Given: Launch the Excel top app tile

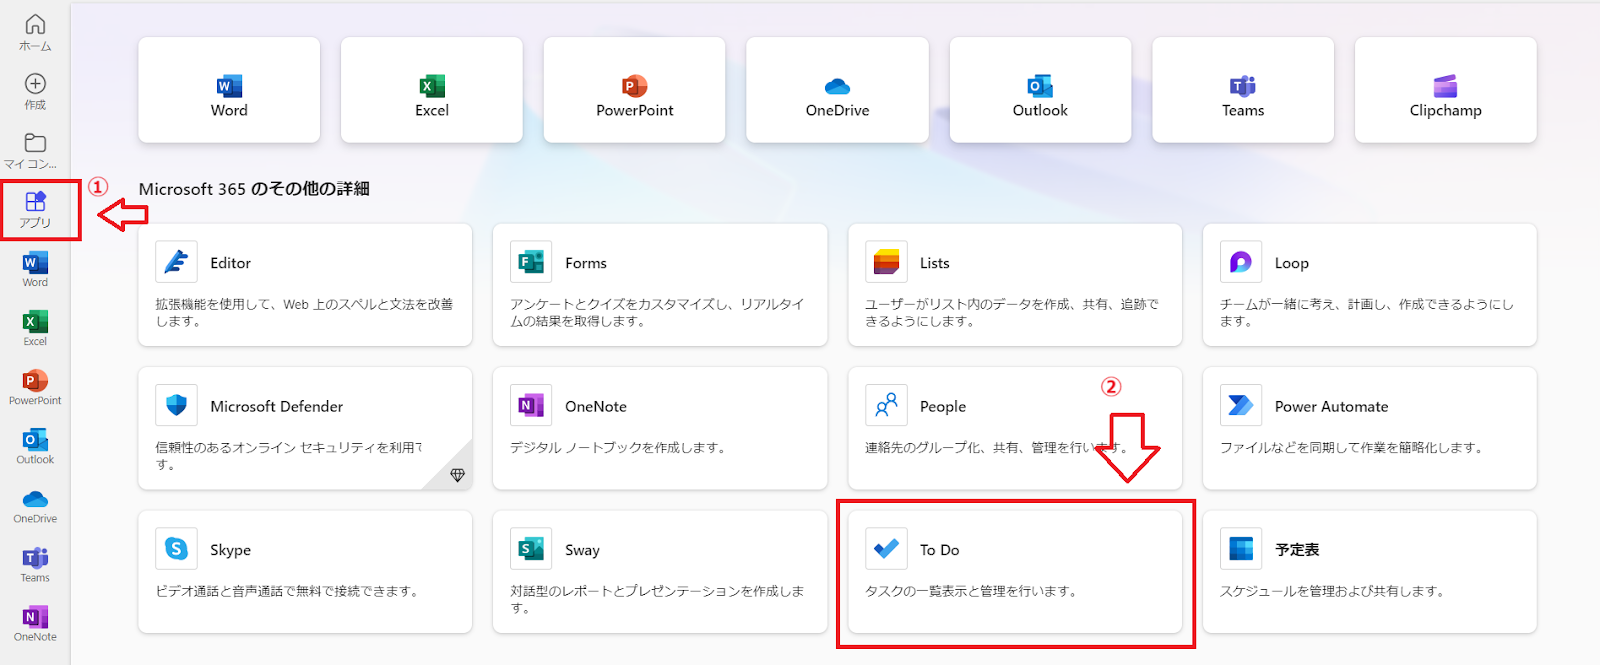Looking at the screenshot, I should 432,90.
